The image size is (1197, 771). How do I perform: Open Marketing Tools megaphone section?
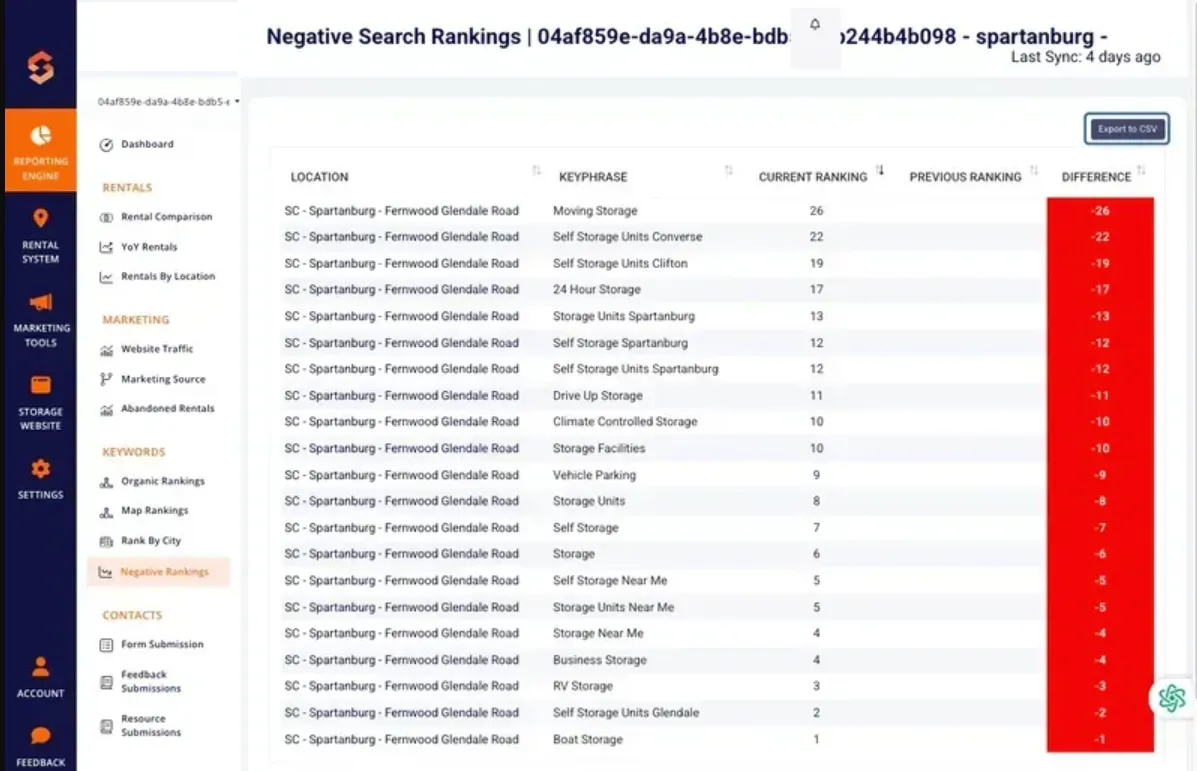tap(40, 320)
